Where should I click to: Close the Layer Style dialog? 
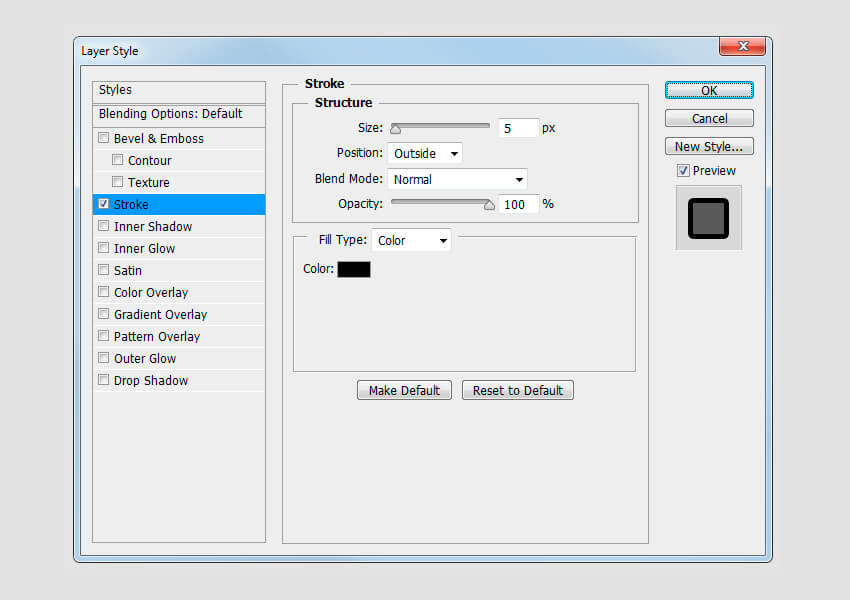(743, 46)
